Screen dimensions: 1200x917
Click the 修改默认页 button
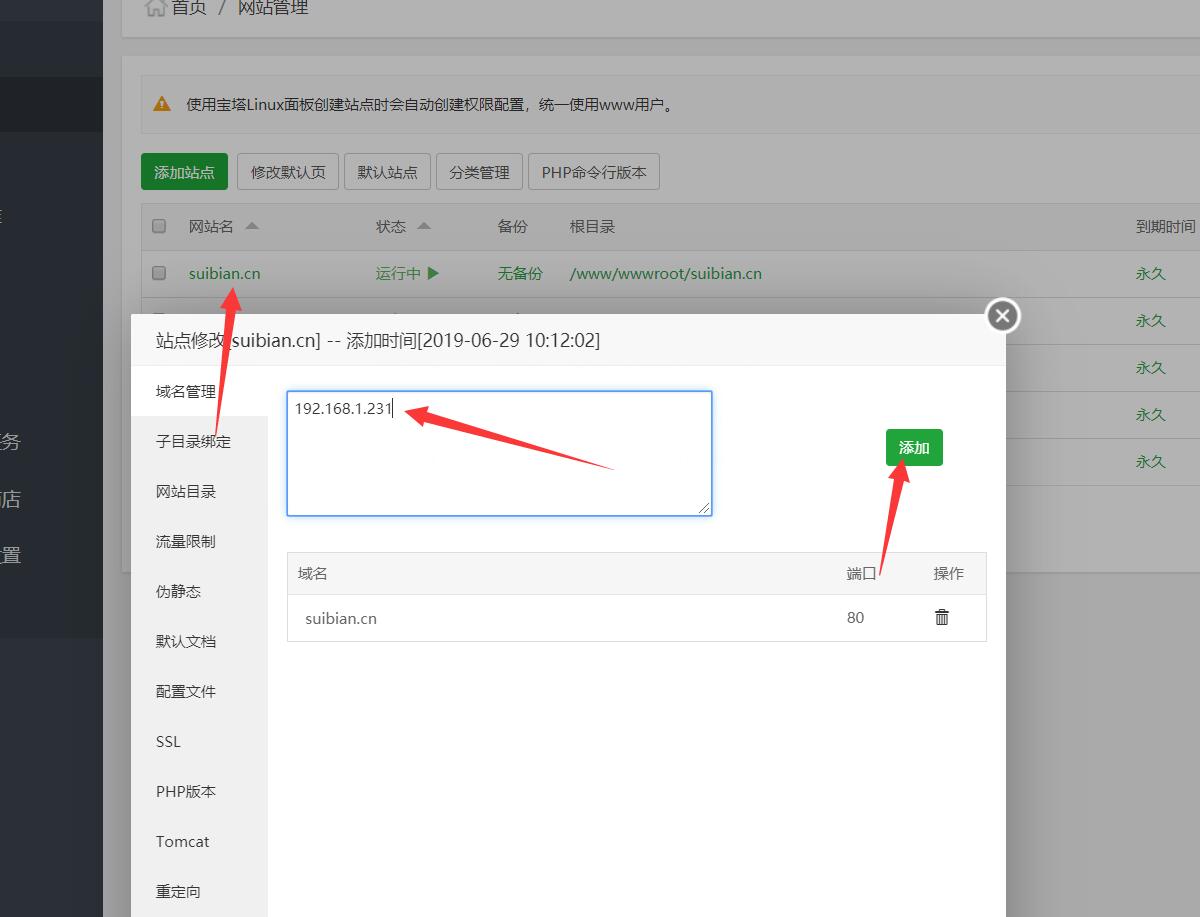pos(288,172)
